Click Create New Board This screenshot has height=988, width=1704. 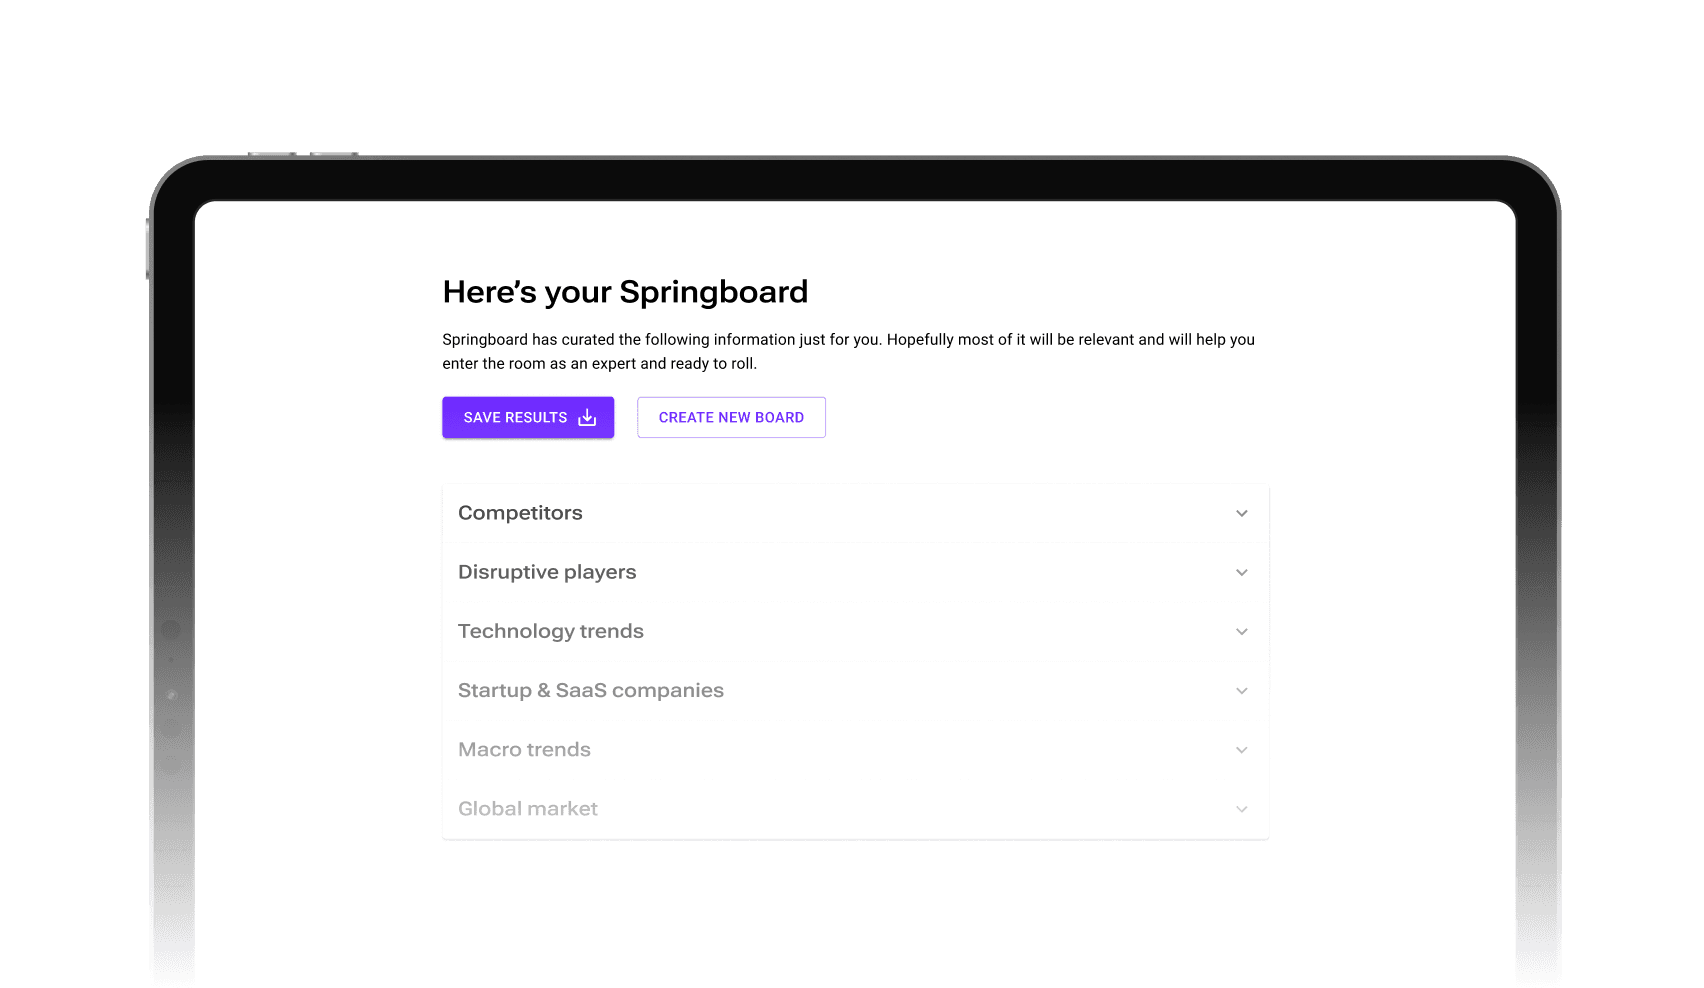731,417
